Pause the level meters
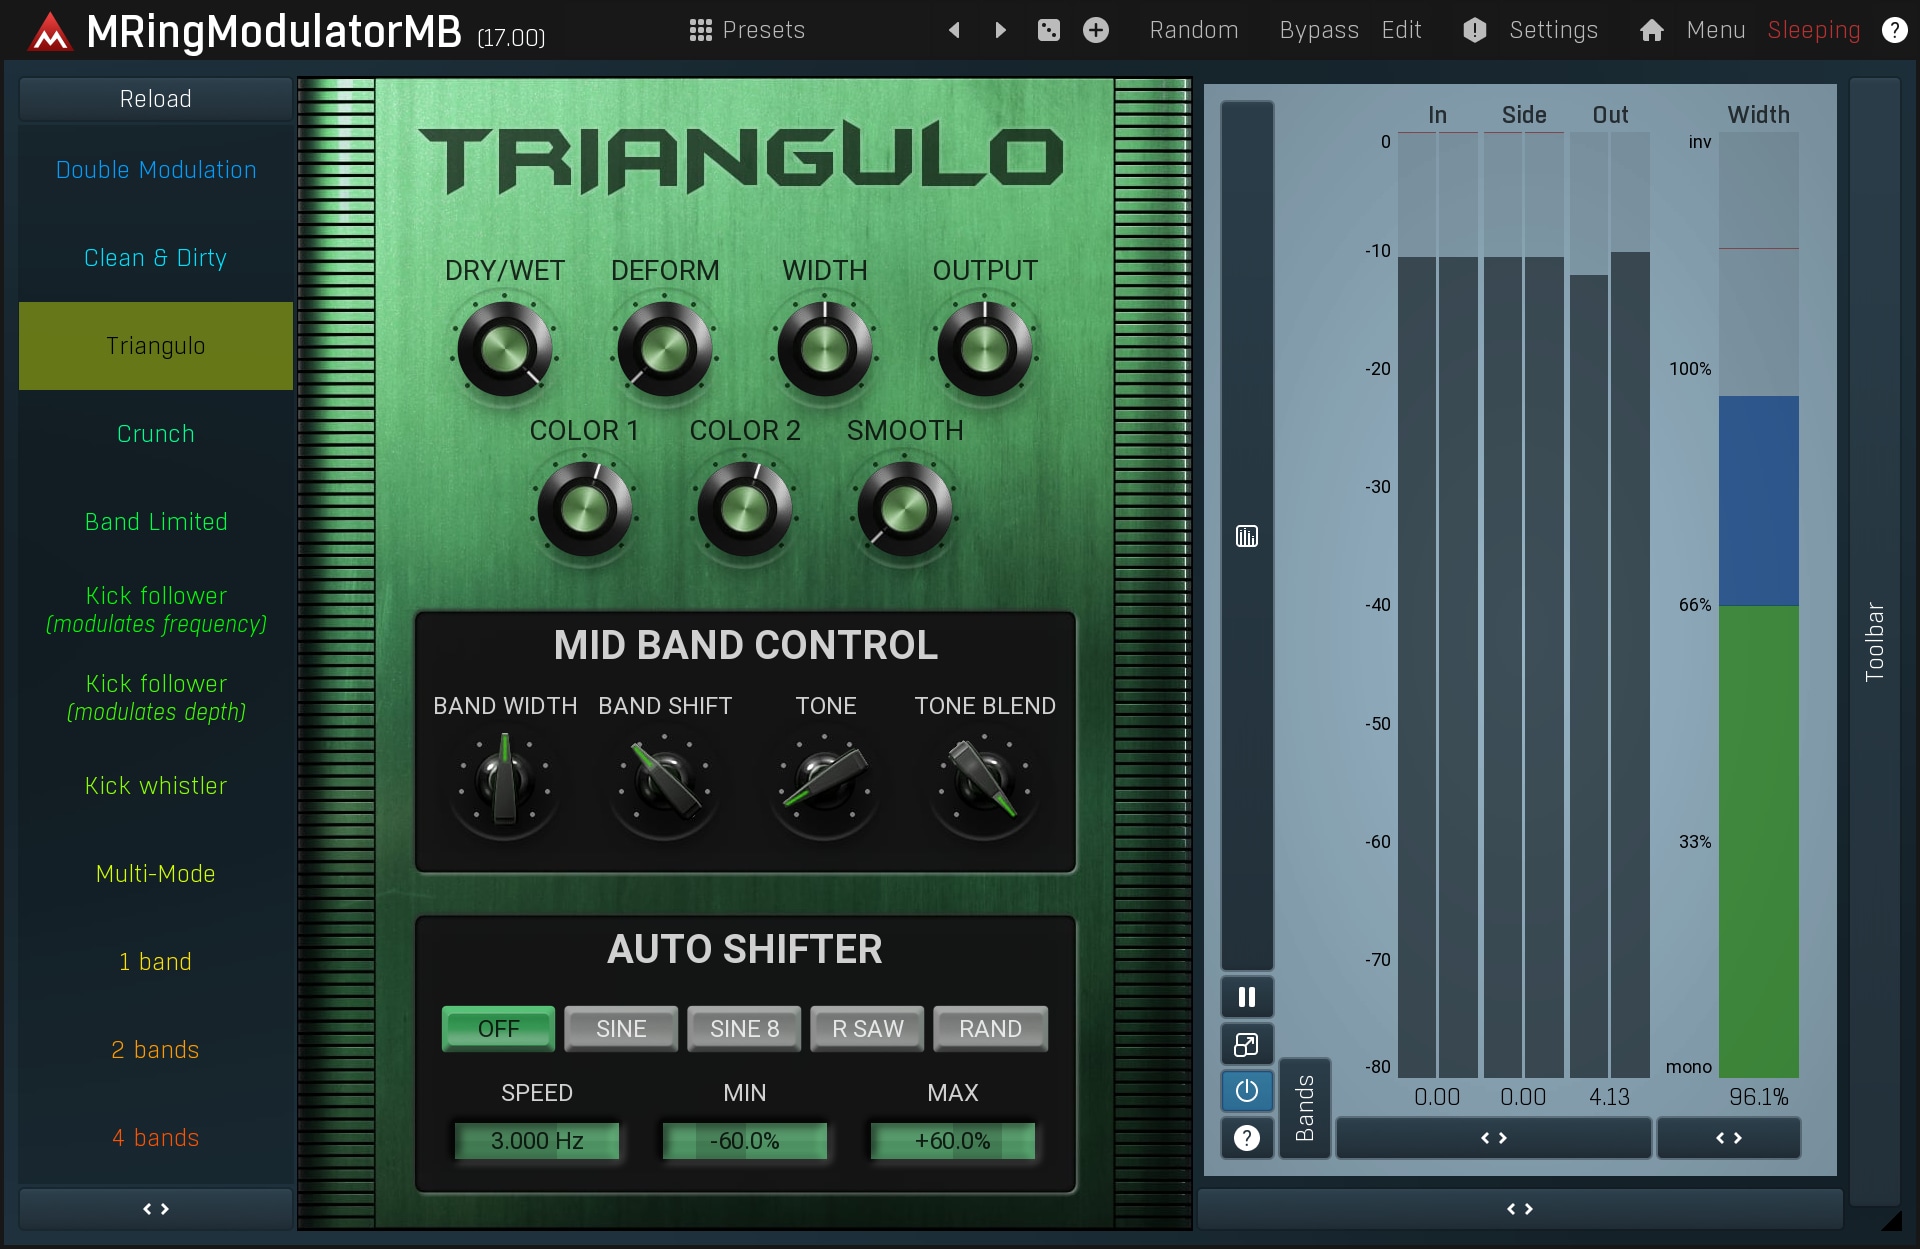The height and width of the screenshot is (1249, 1920). (1246, 997)
